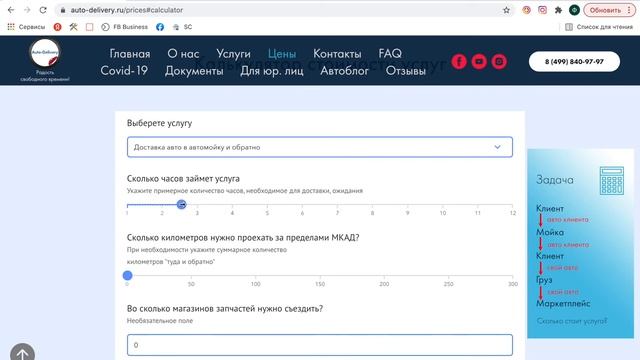This screenshot has width=640, height=360.
Task: Open the square bookmark icon
Action: (89, 27)
